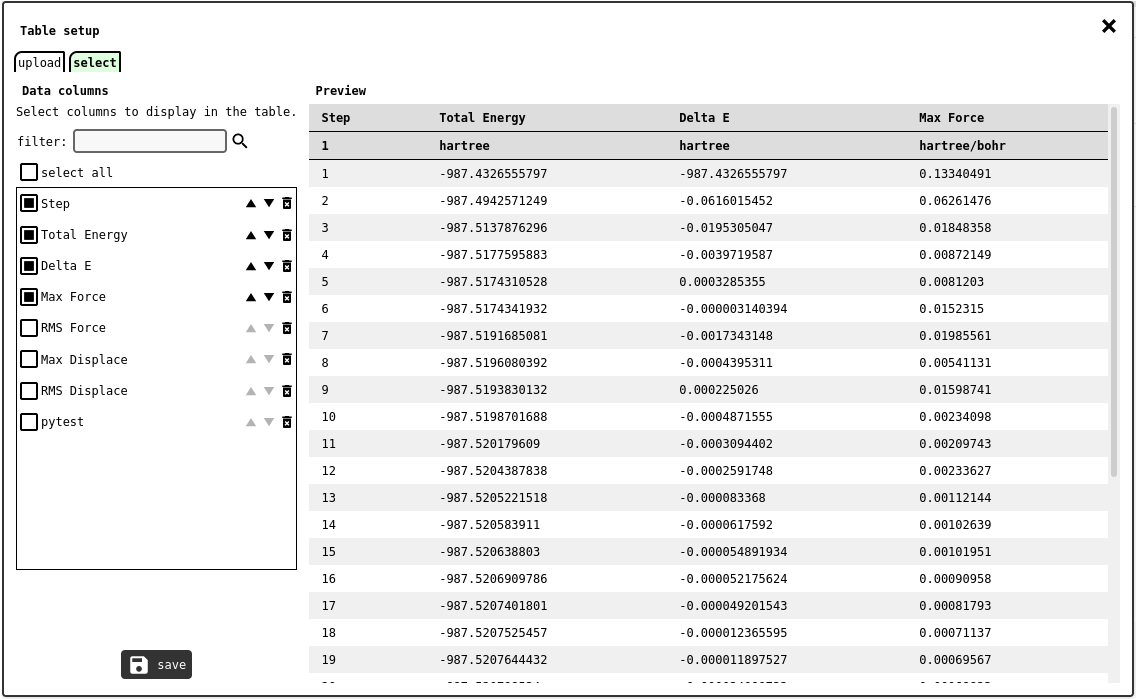The image size is (1136, 699).
Task: Click the column filter text field
Action: click(150, 141)
